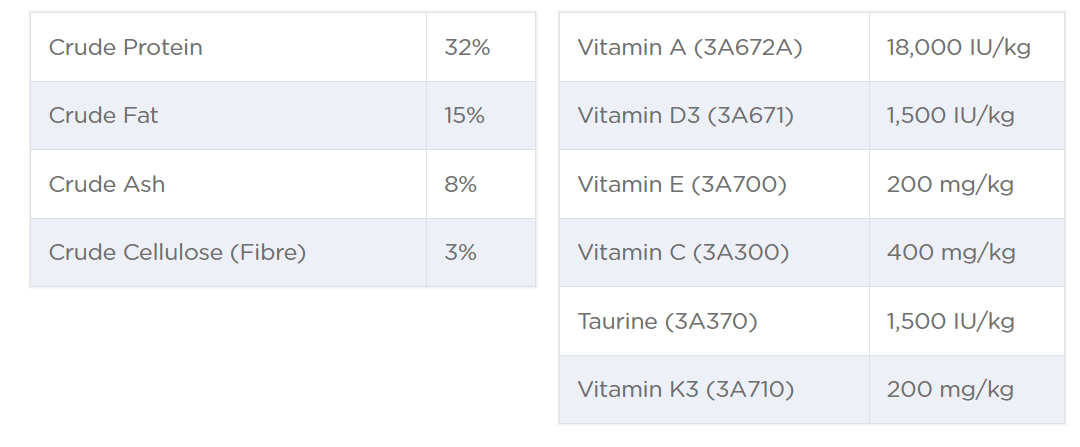Select the Vitamin E 200 mg/kg value
The width and height of the screenshot is (1080, 447).
(x=950, y=184)
